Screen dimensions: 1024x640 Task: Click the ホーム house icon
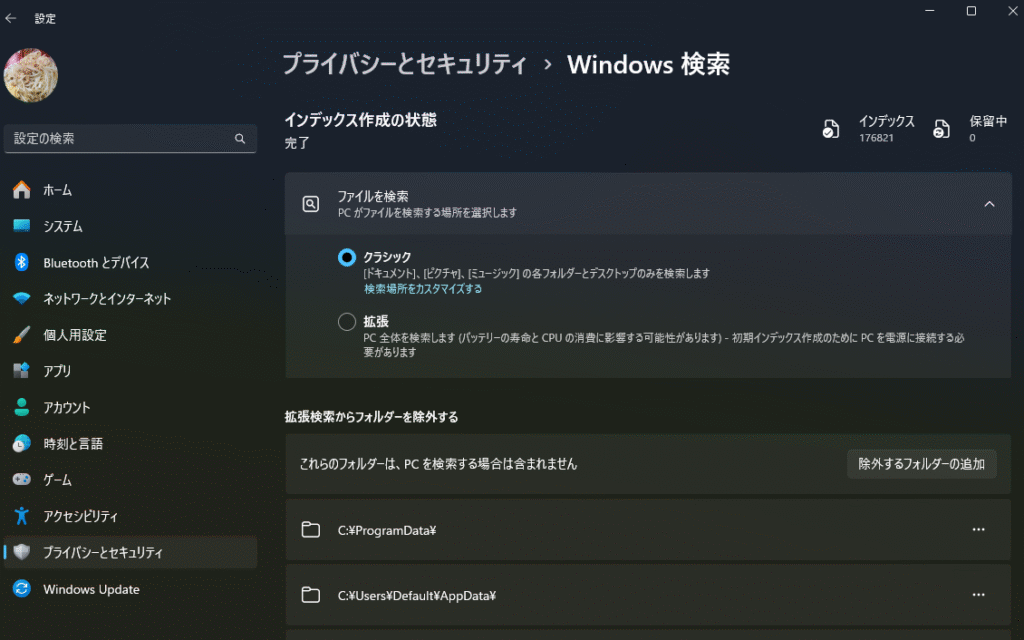(x=22, y=190)
